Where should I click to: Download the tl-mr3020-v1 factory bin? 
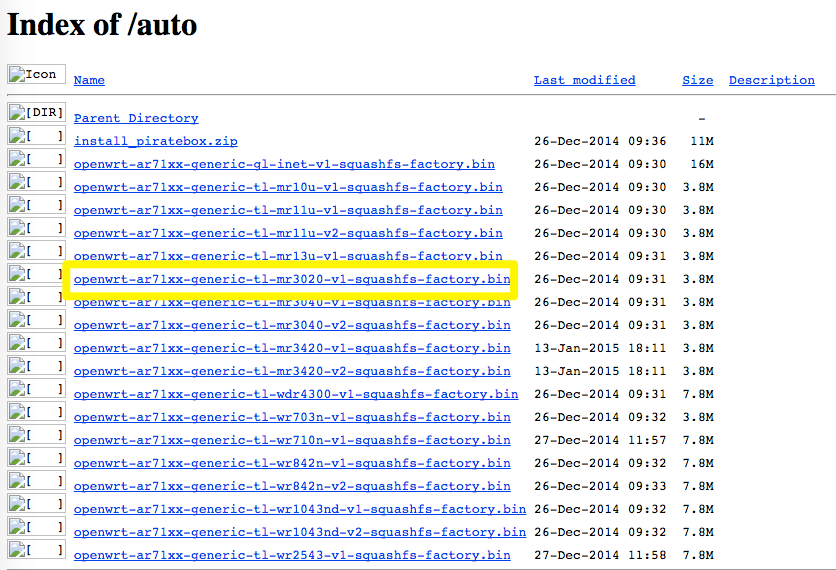click(x=292, y=279)
